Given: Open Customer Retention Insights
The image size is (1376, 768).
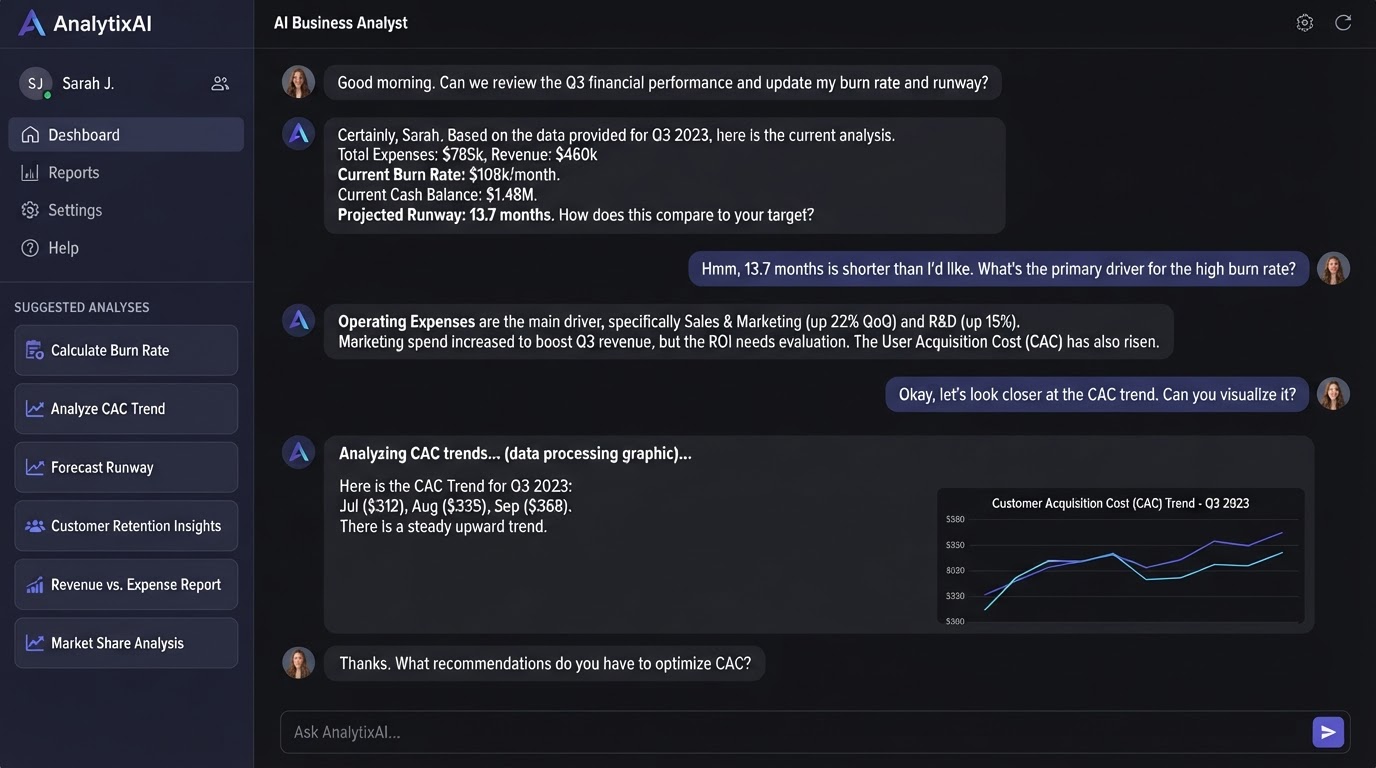Looking at the screenshot, I should pos(126,526).
